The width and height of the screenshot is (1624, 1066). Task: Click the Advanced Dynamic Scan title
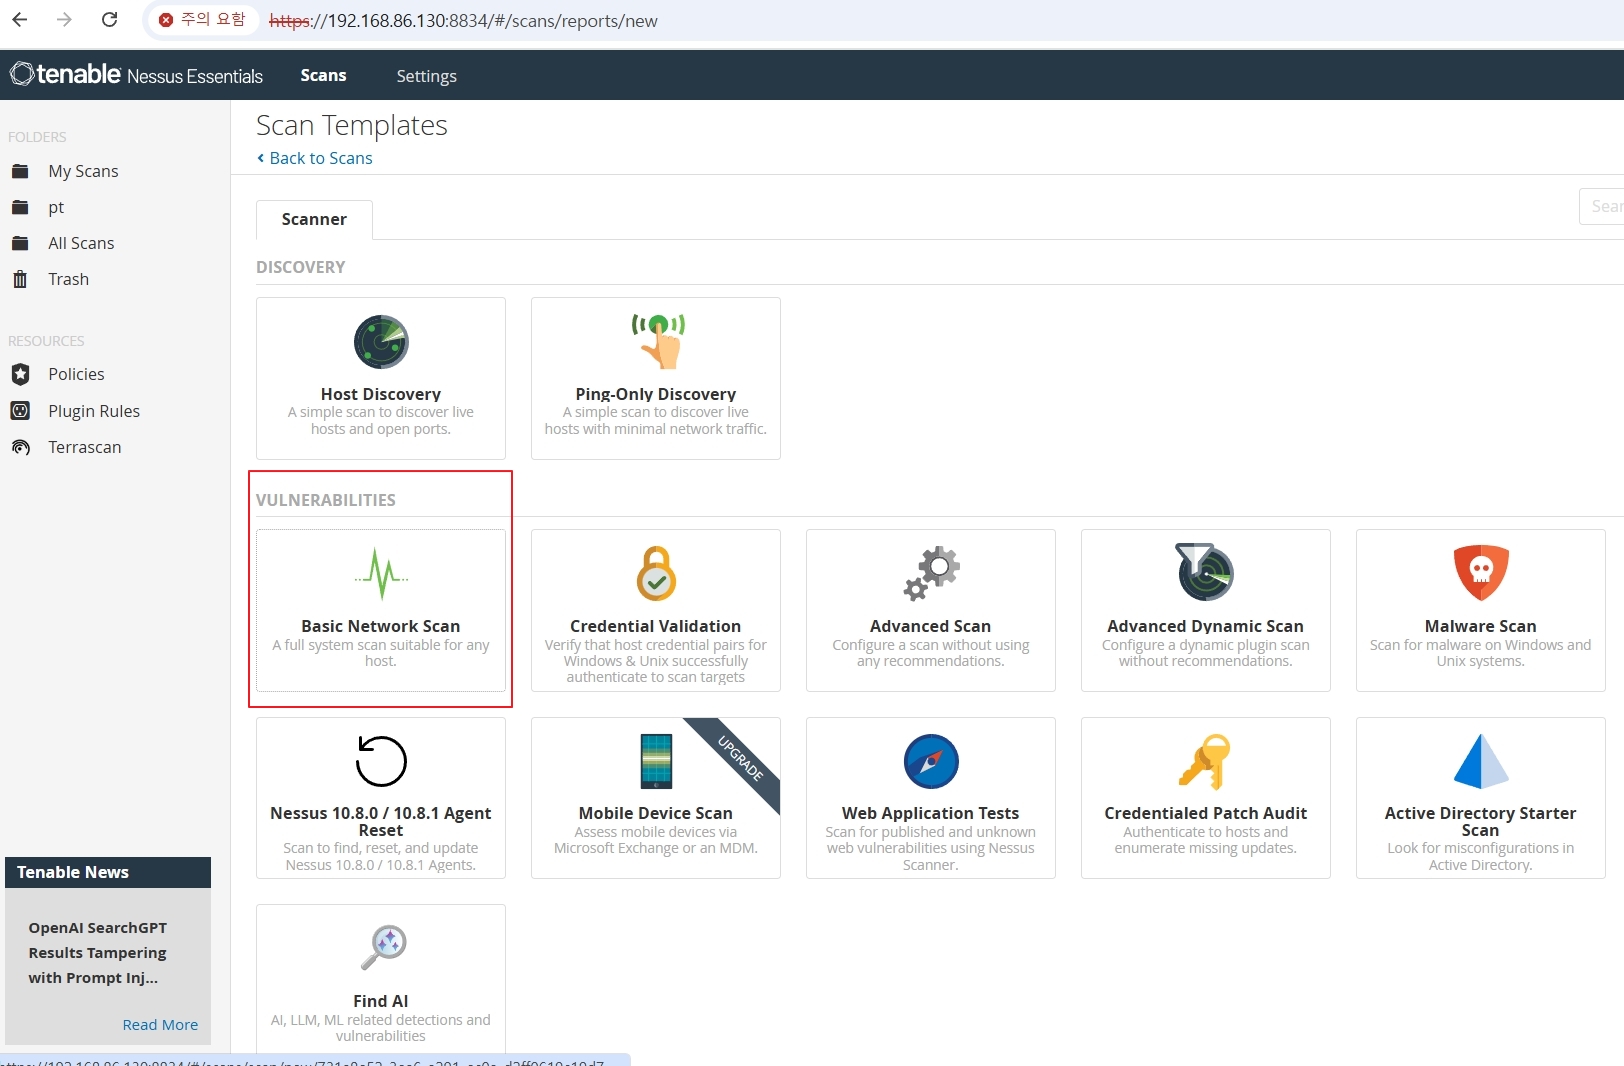point(1206,626)
